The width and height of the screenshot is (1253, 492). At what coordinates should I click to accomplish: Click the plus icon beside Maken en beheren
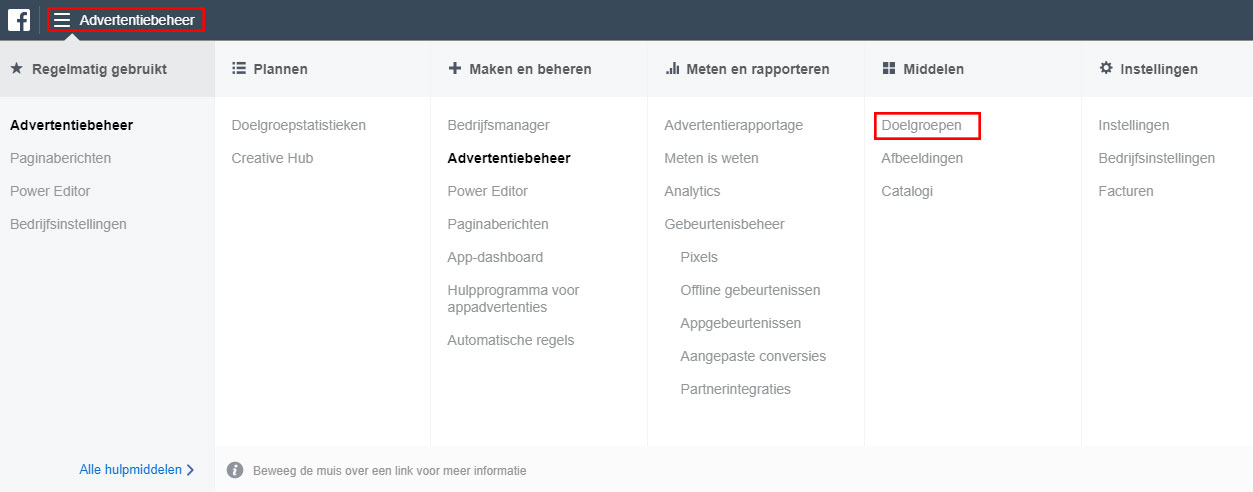coord(455,69)
